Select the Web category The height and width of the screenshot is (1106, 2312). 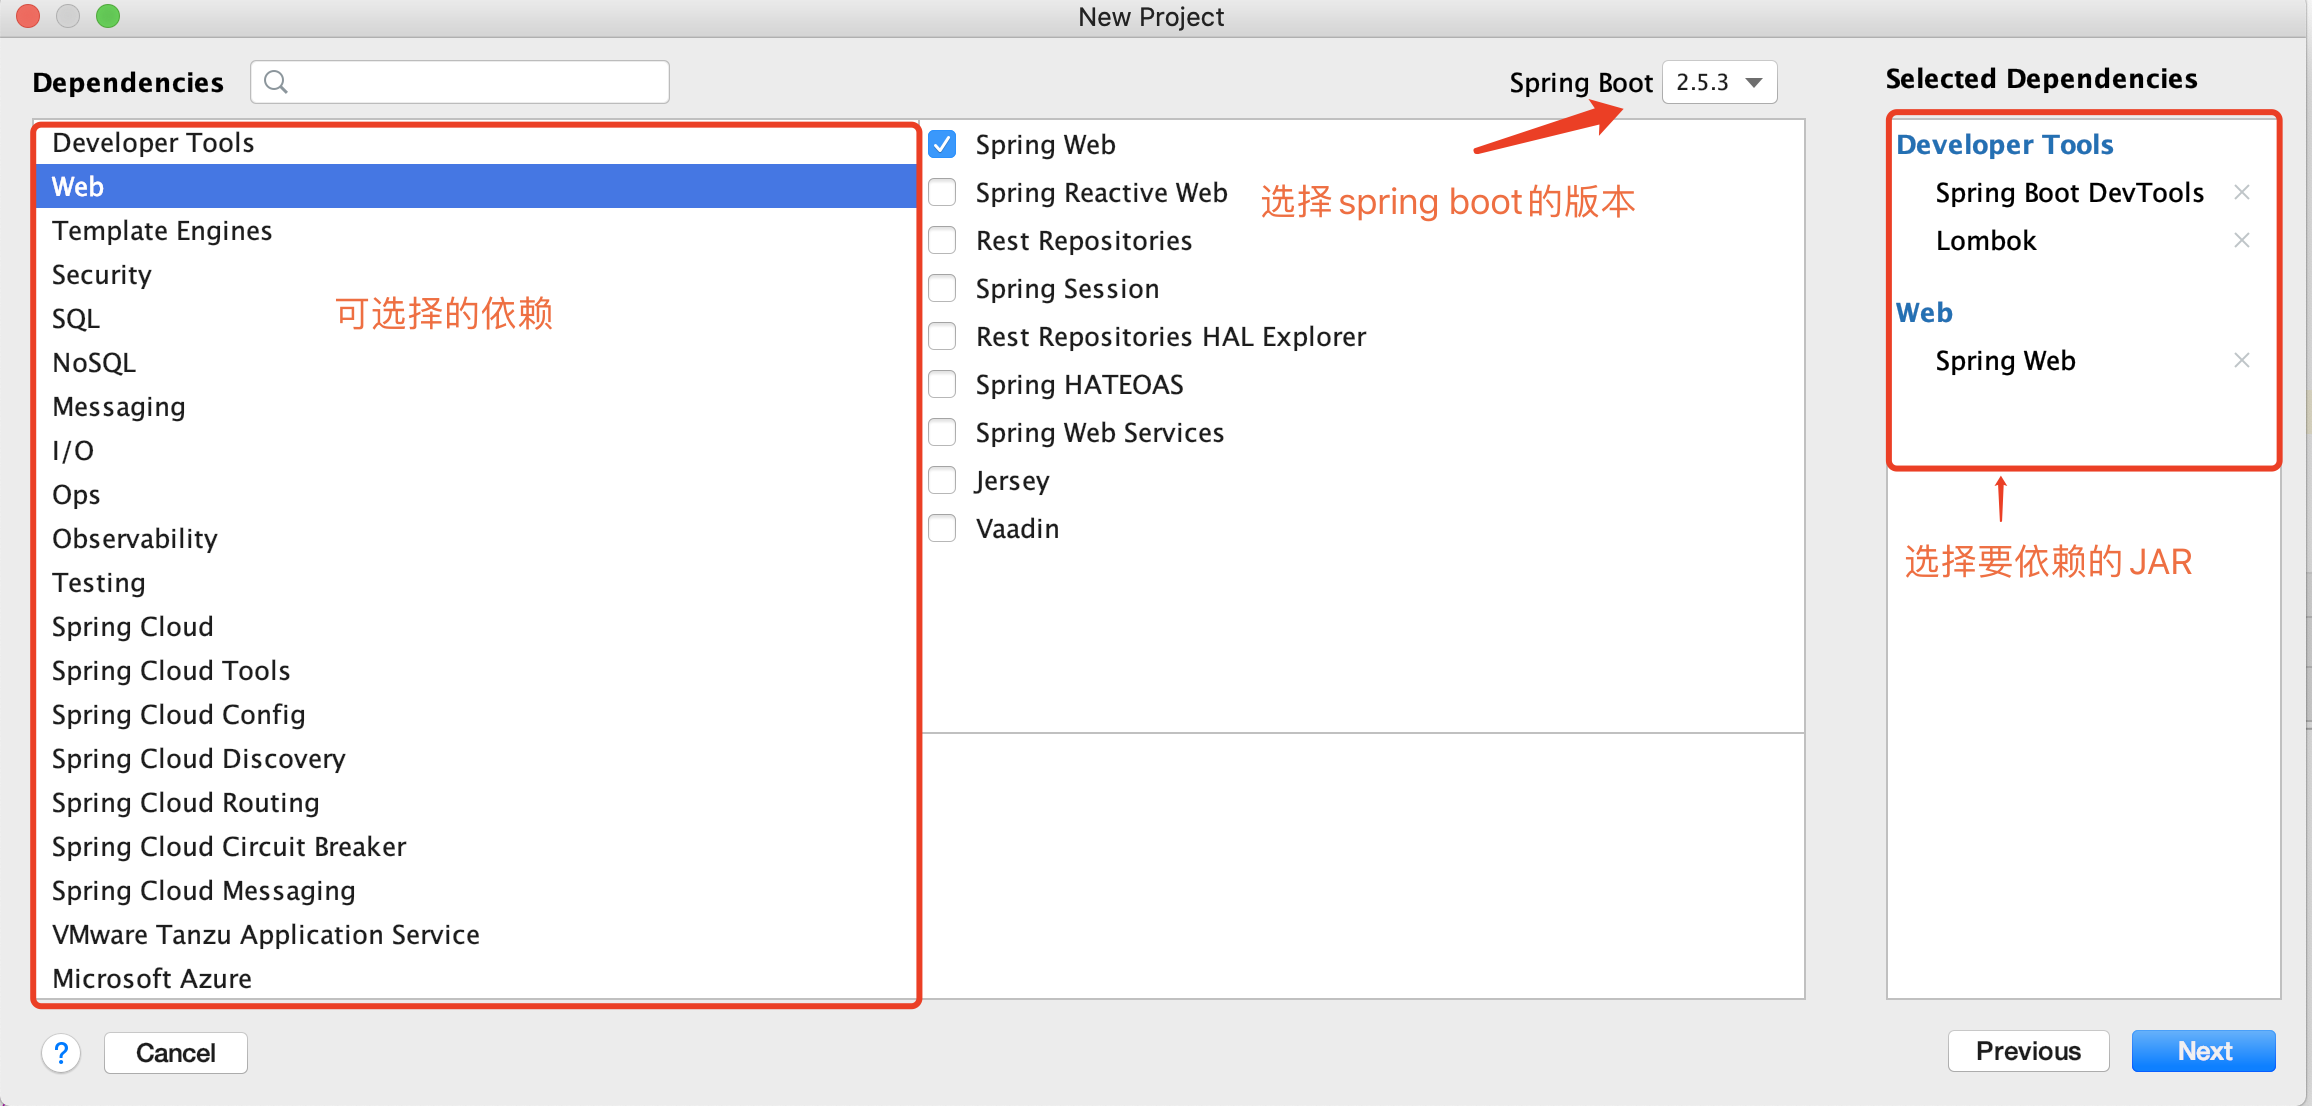click(x=476, y=186)
